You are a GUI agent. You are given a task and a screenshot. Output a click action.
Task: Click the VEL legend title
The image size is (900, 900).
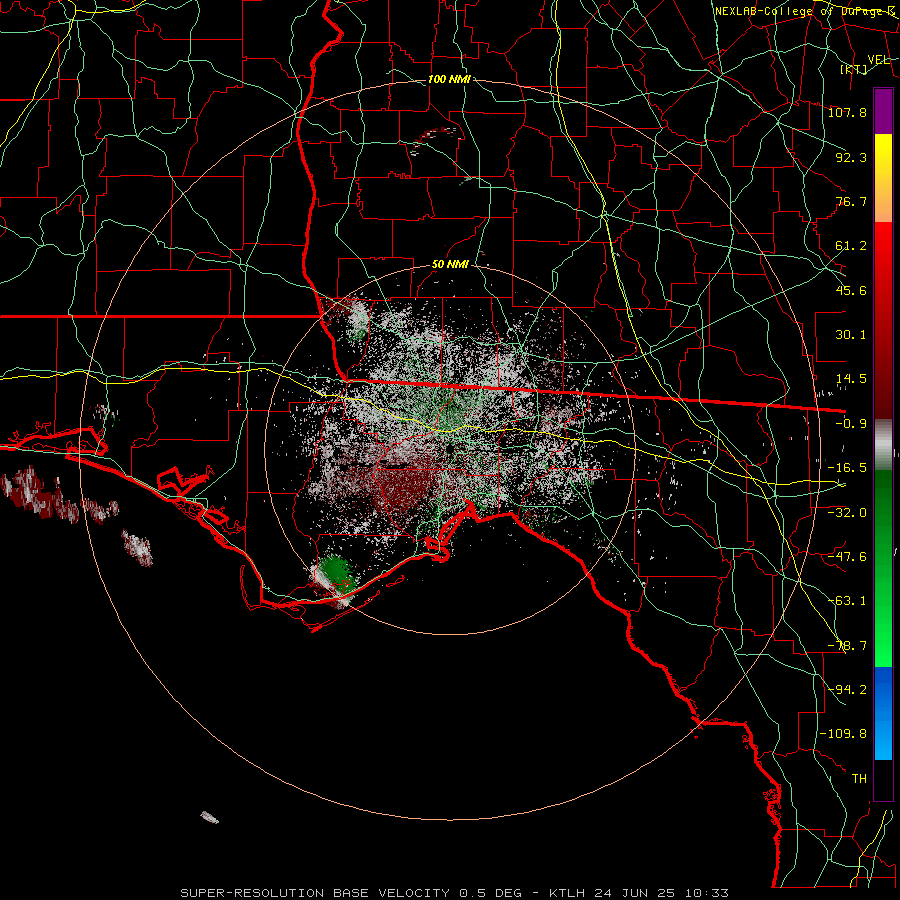(x=878, y=60)
